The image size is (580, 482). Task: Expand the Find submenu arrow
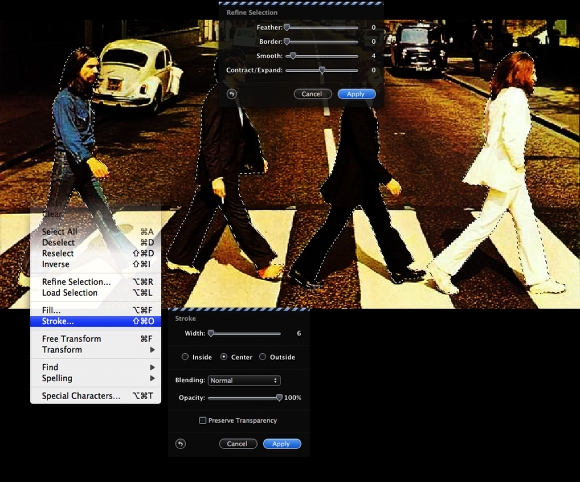pos(152,367)
